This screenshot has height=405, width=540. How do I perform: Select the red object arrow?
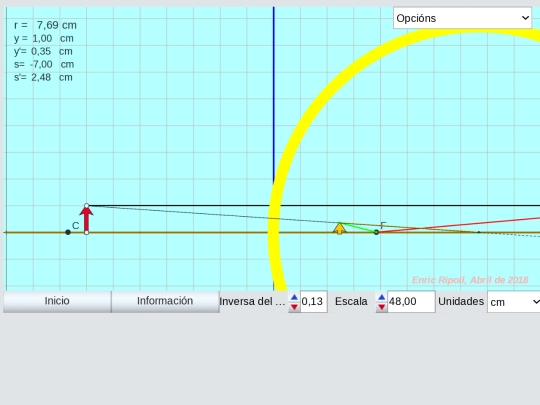pos(86,219)
